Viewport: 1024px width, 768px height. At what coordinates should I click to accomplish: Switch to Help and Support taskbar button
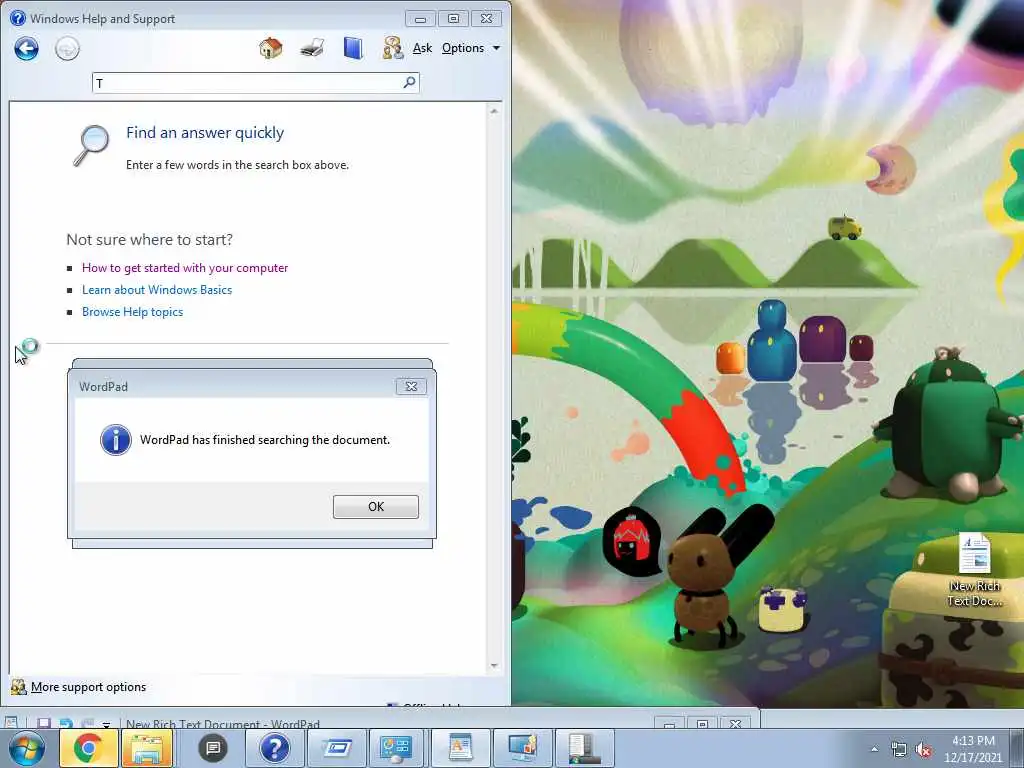click(x=274, y=748)
